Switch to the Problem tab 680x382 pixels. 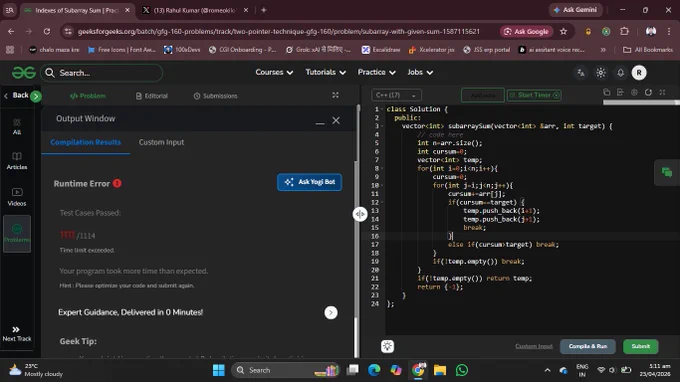coord(88,96)
